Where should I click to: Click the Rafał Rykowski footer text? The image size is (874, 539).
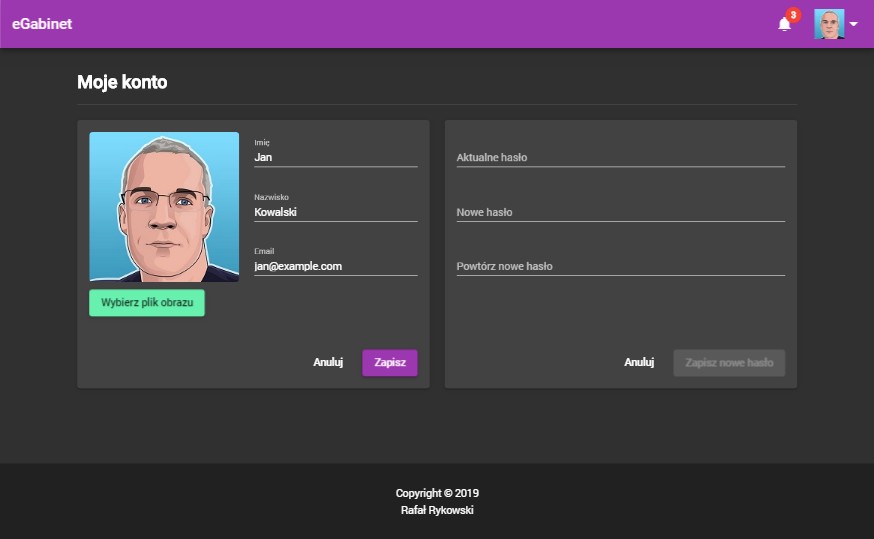point(437,510)
